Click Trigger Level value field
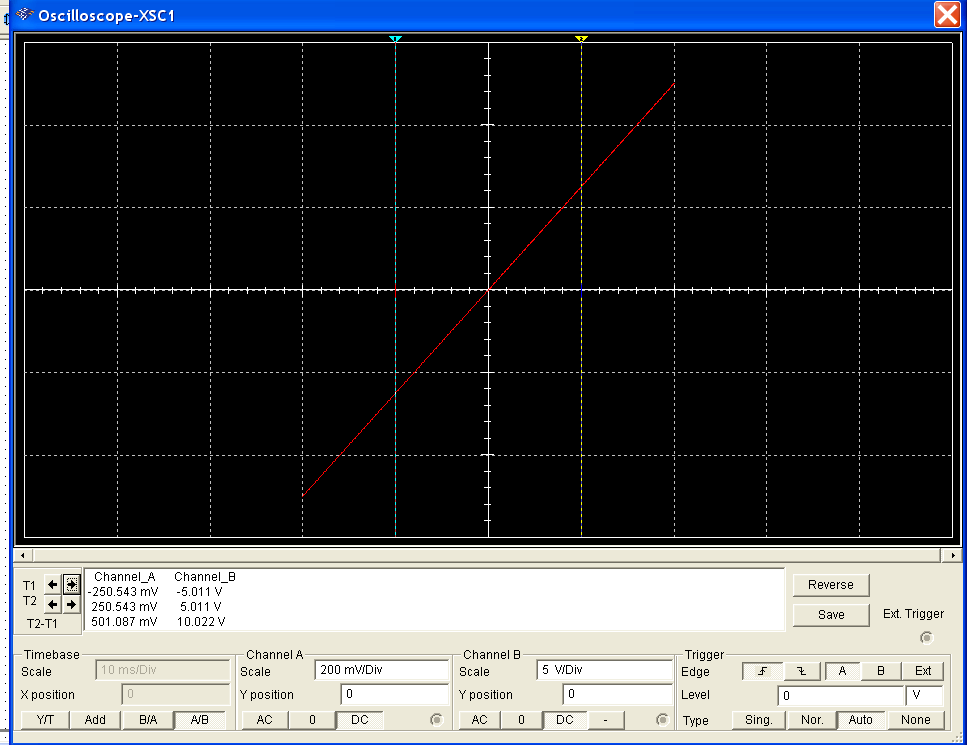Screen dimensions: 967x745 pos(841,696)
